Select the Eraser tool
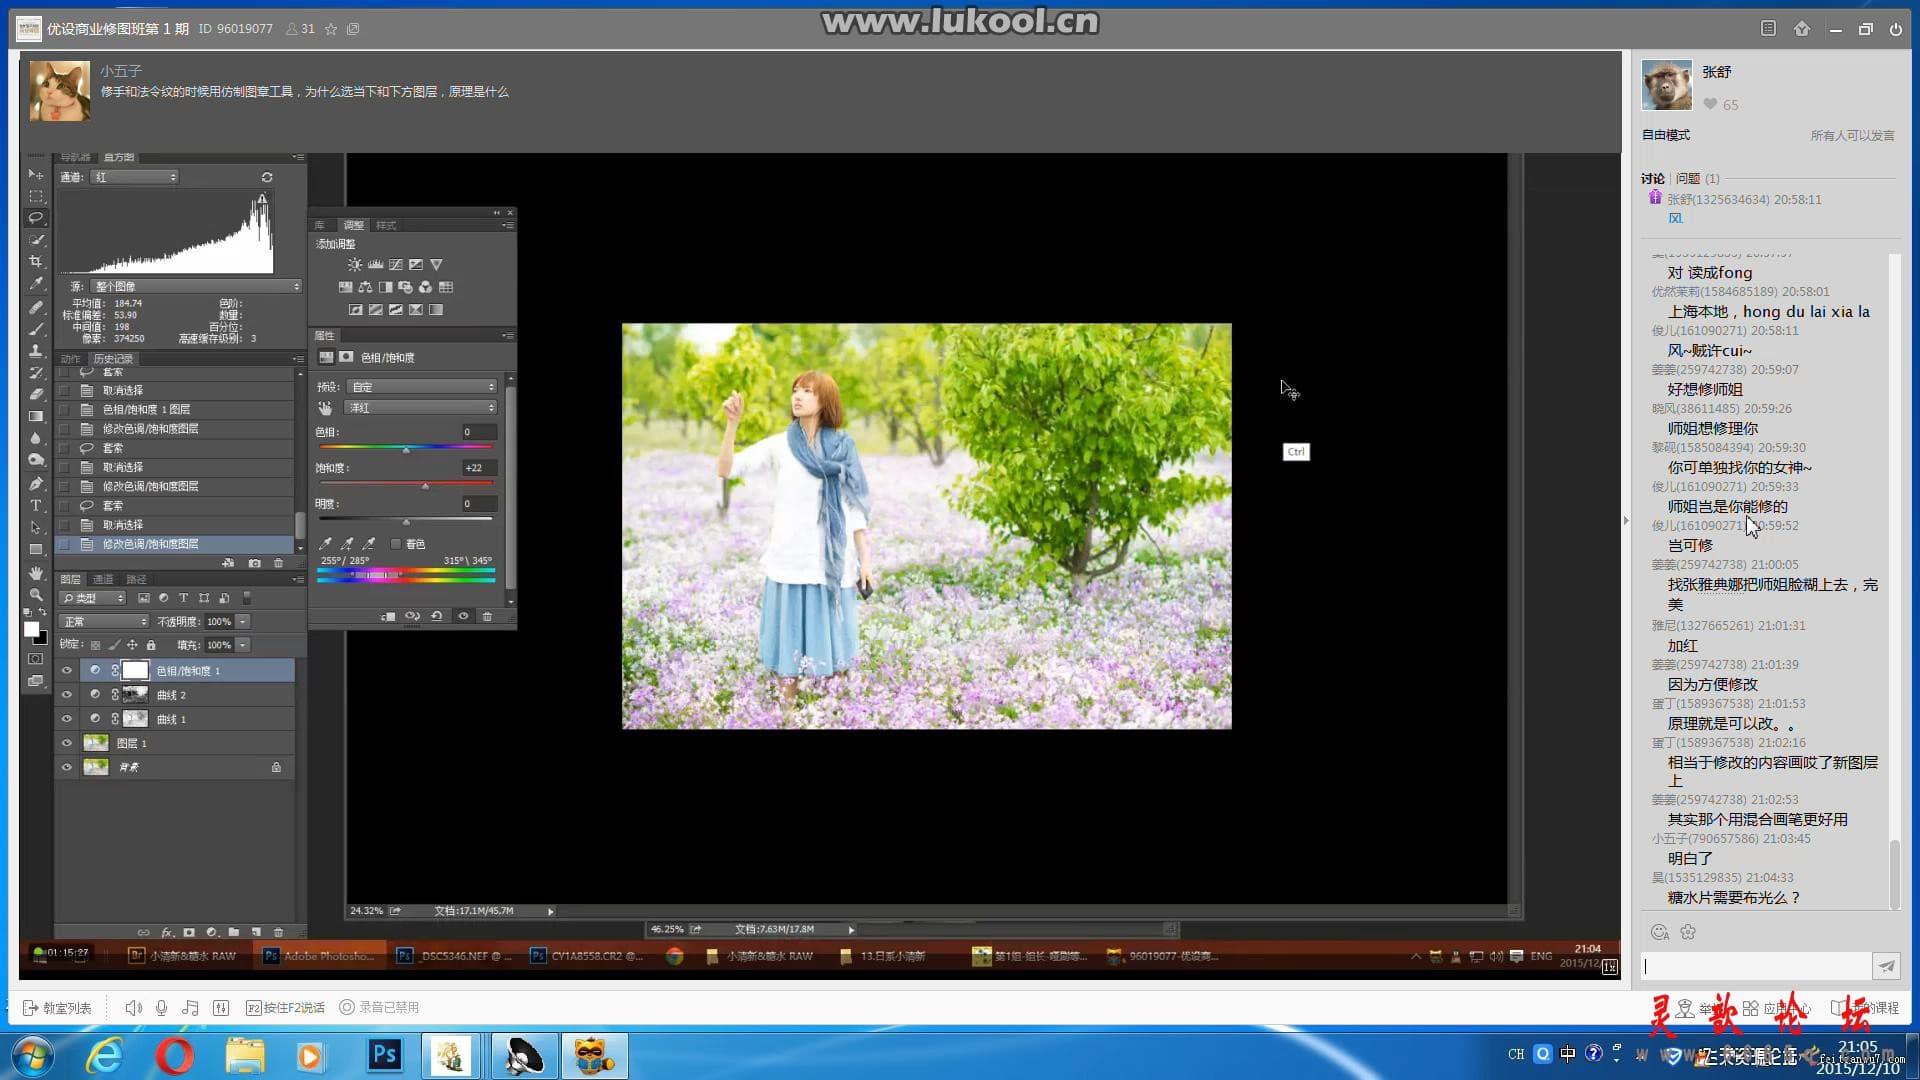This screenshot has width=1920, height=1080. [x=36, y=394]
